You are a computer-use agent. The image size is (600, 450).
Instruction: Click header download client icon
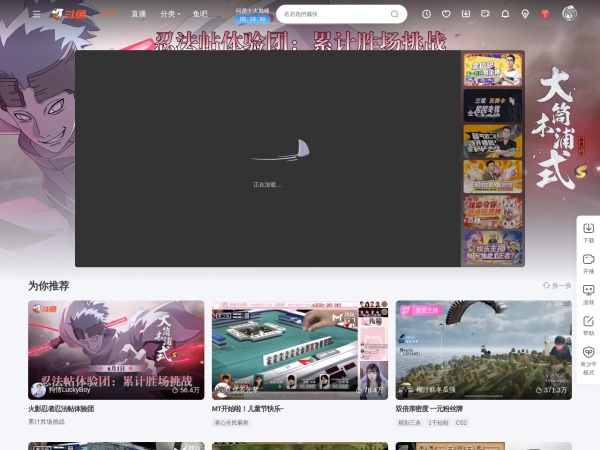[466, 14]
